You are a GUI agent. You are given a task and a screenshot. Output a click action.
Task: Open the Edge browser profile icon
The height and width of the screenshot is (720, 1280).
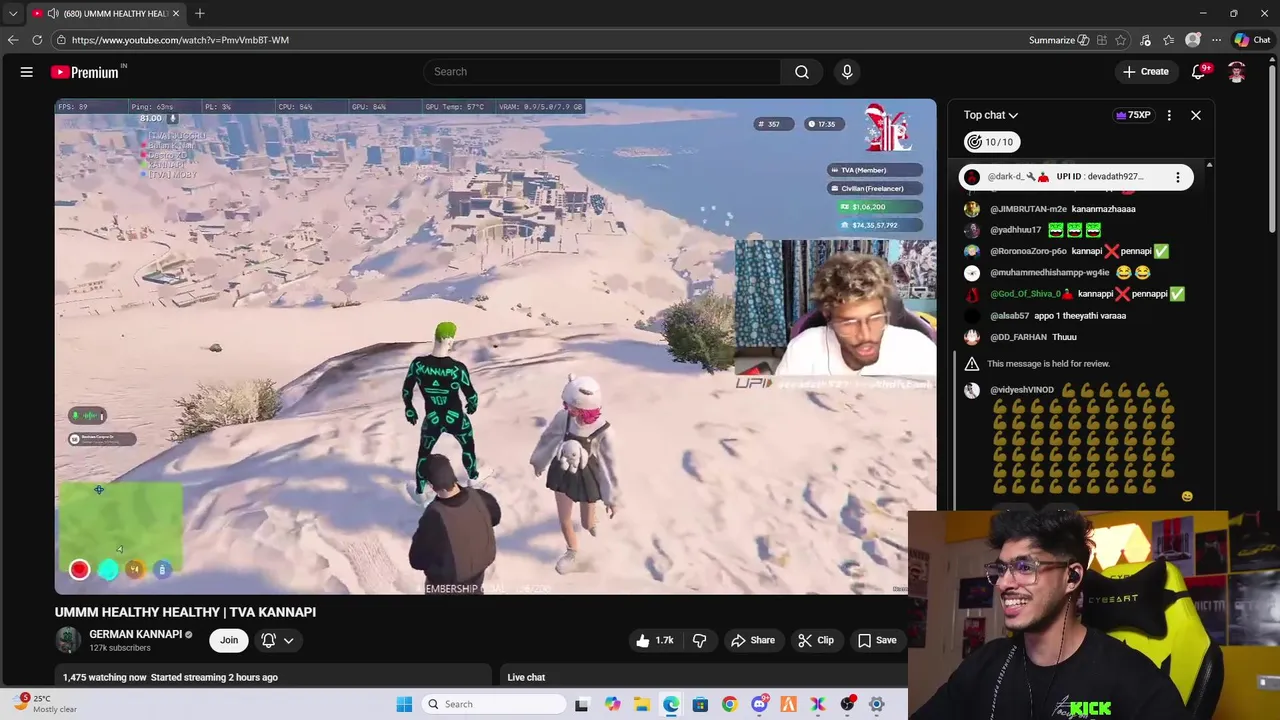pos(1193,40)
